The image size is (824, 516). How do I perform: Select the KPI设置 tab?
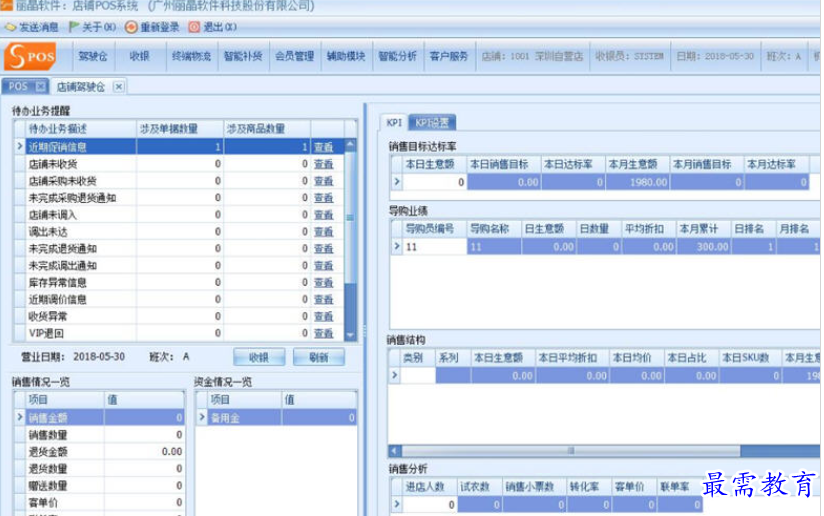(x=432, y=122)
